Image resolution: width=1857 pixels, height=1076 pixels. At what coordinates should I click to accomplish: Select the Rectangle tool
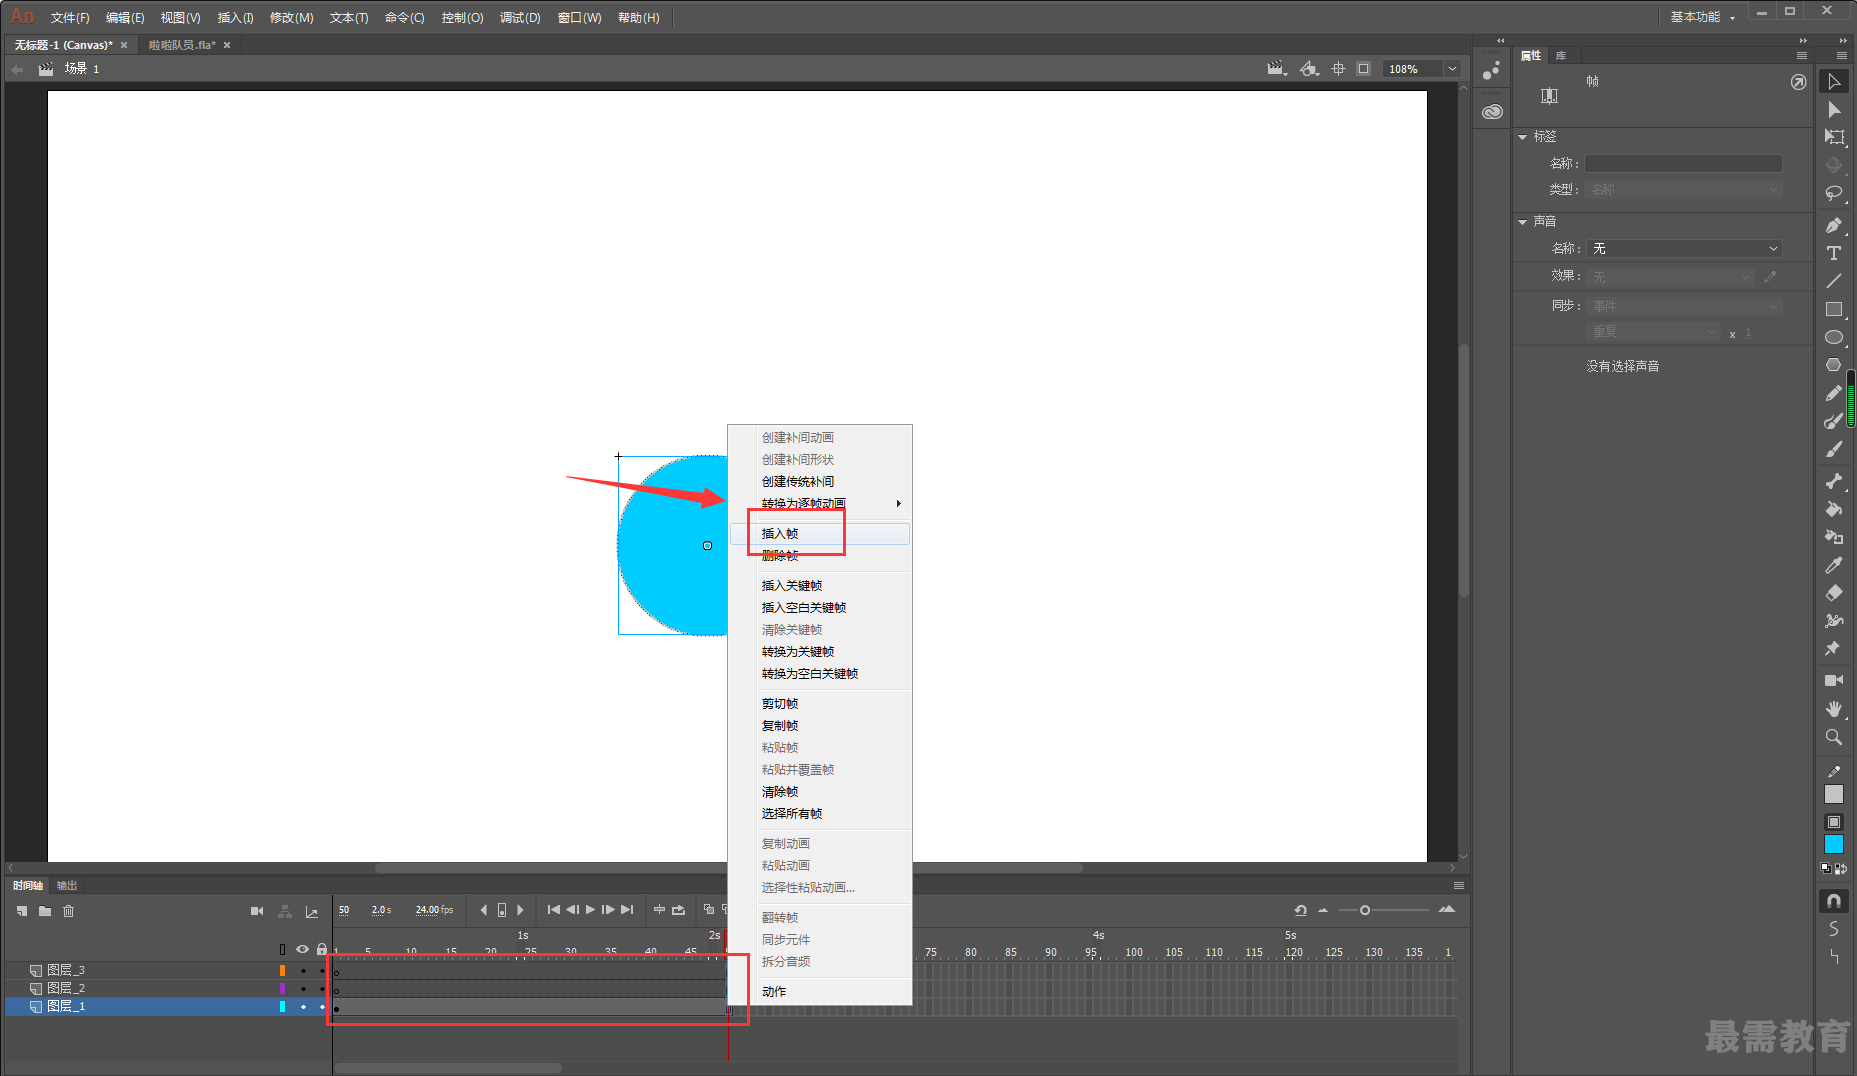[1834, 309]
